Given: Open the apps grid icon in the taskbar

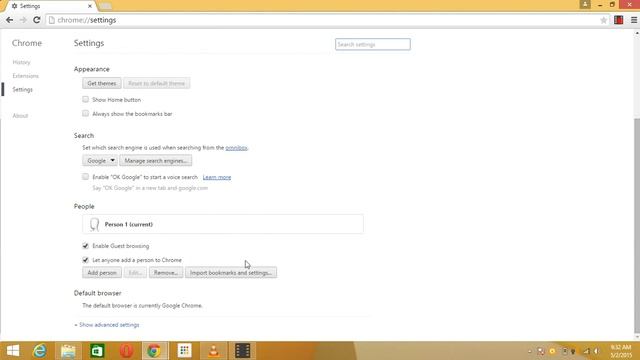Looking at the screenshot, I should (184, 351).
